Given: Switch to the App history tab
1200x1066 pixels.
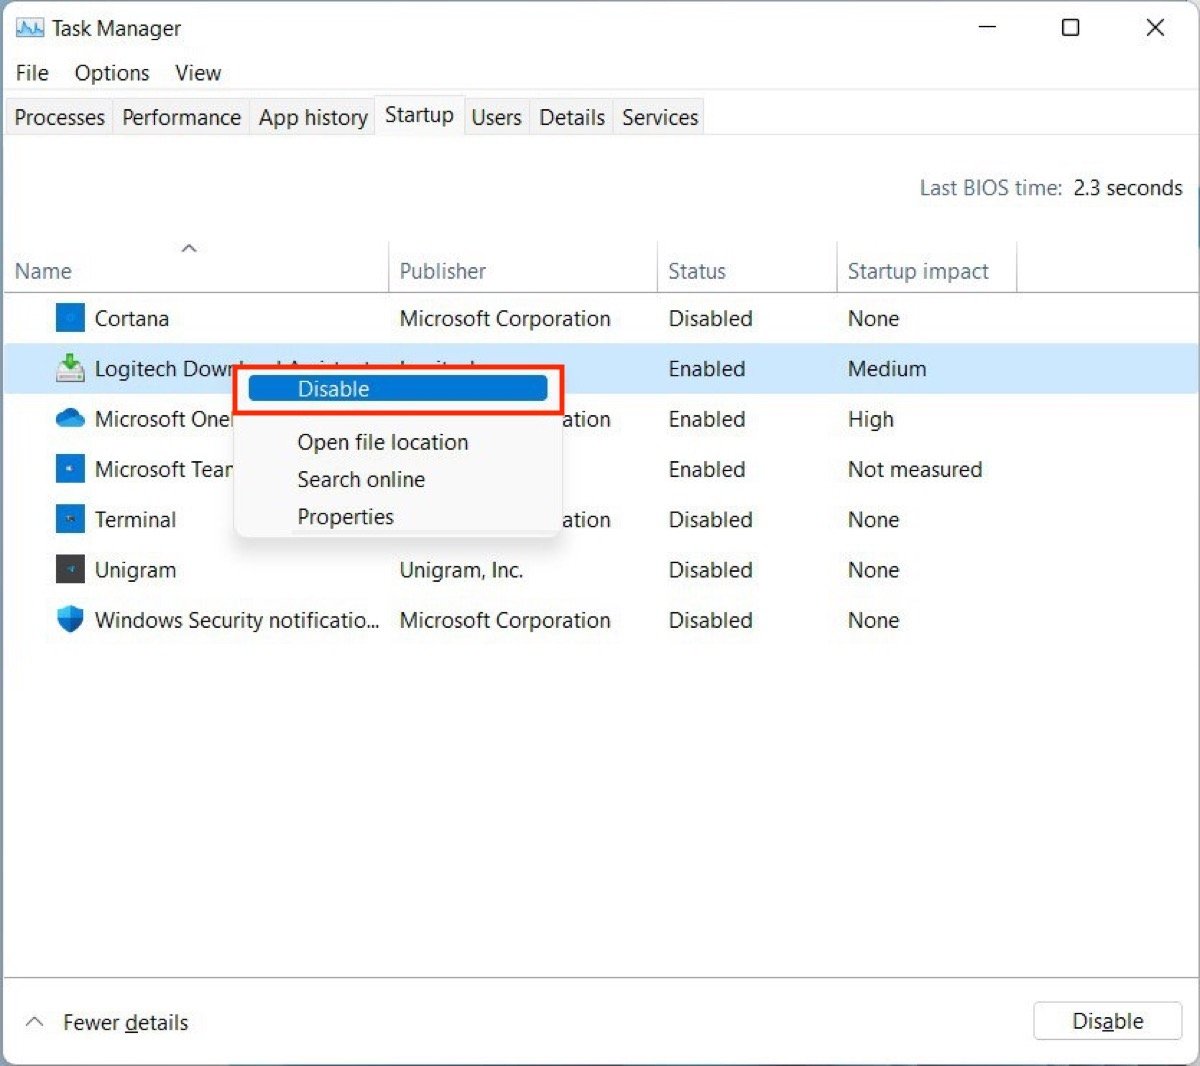Looking at the screenshot, I should tap(313, 117).
